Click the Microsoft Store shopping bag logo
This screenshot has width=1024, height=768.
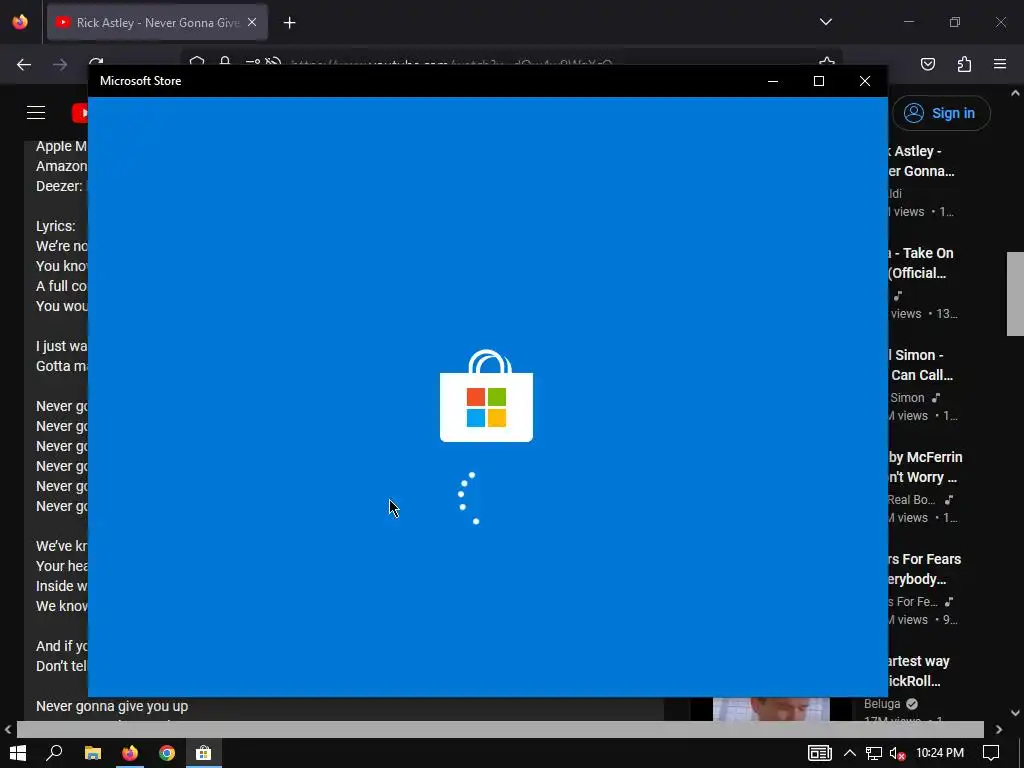pos(487,396)
